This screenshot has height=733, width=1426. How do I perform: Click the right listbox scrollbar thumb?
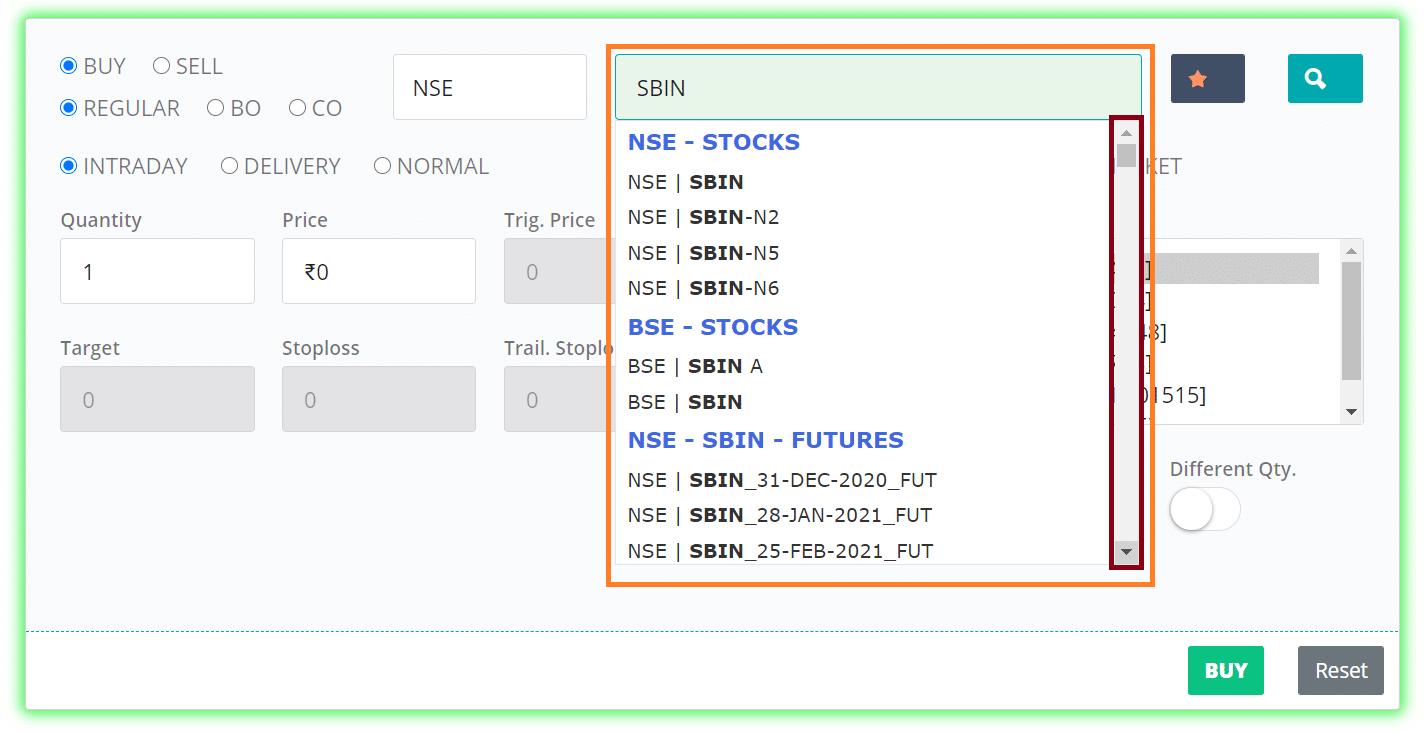tap(1352, 321)
